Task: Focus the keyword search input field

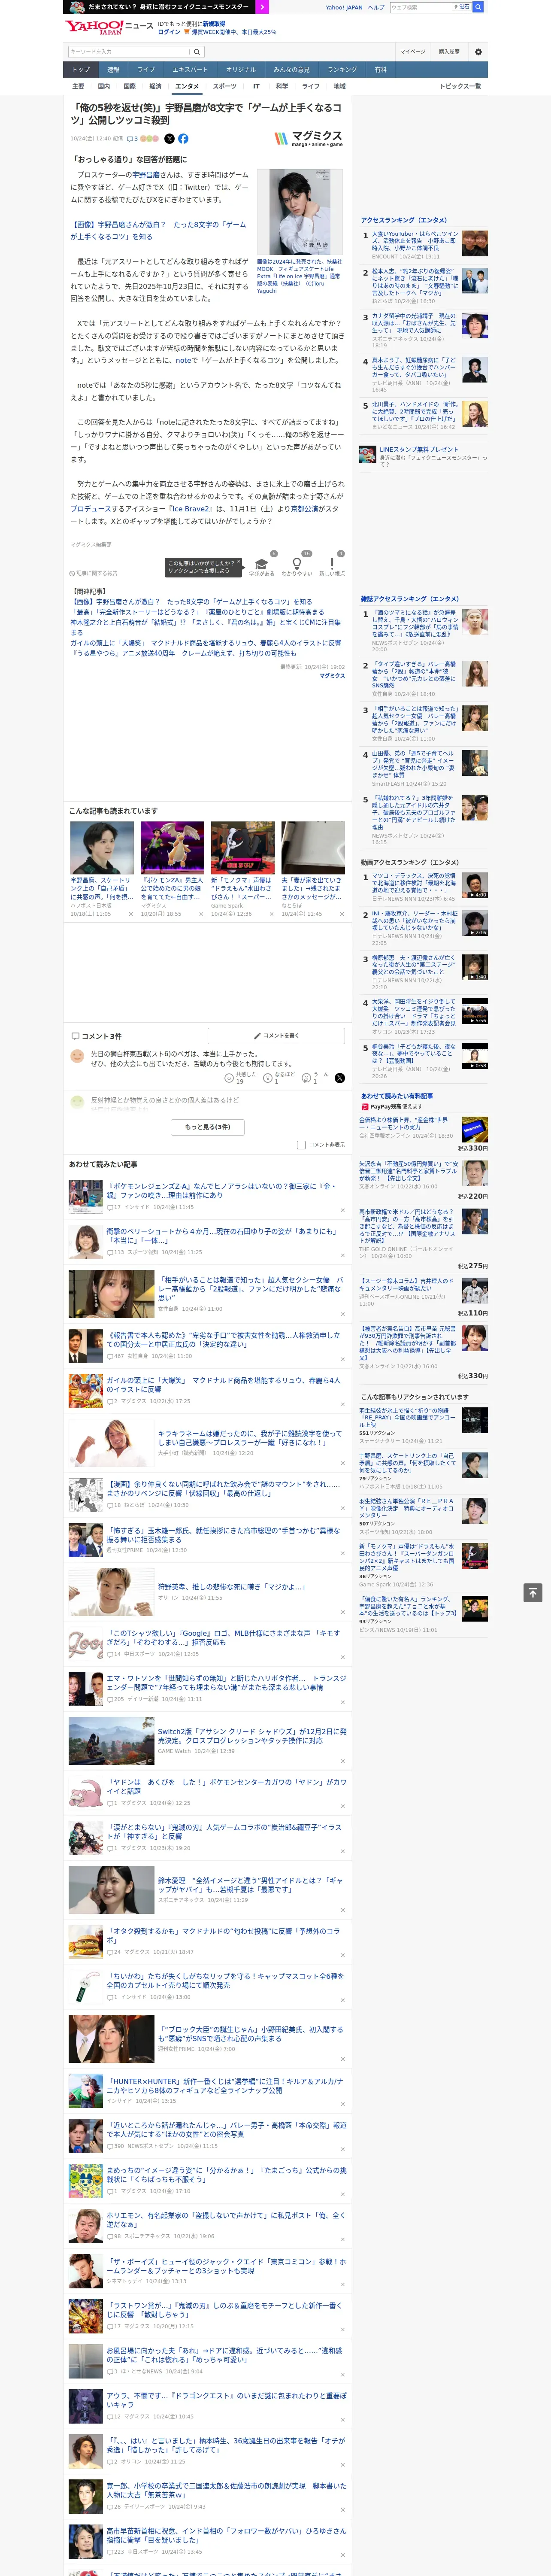Action: coord(129,52)
